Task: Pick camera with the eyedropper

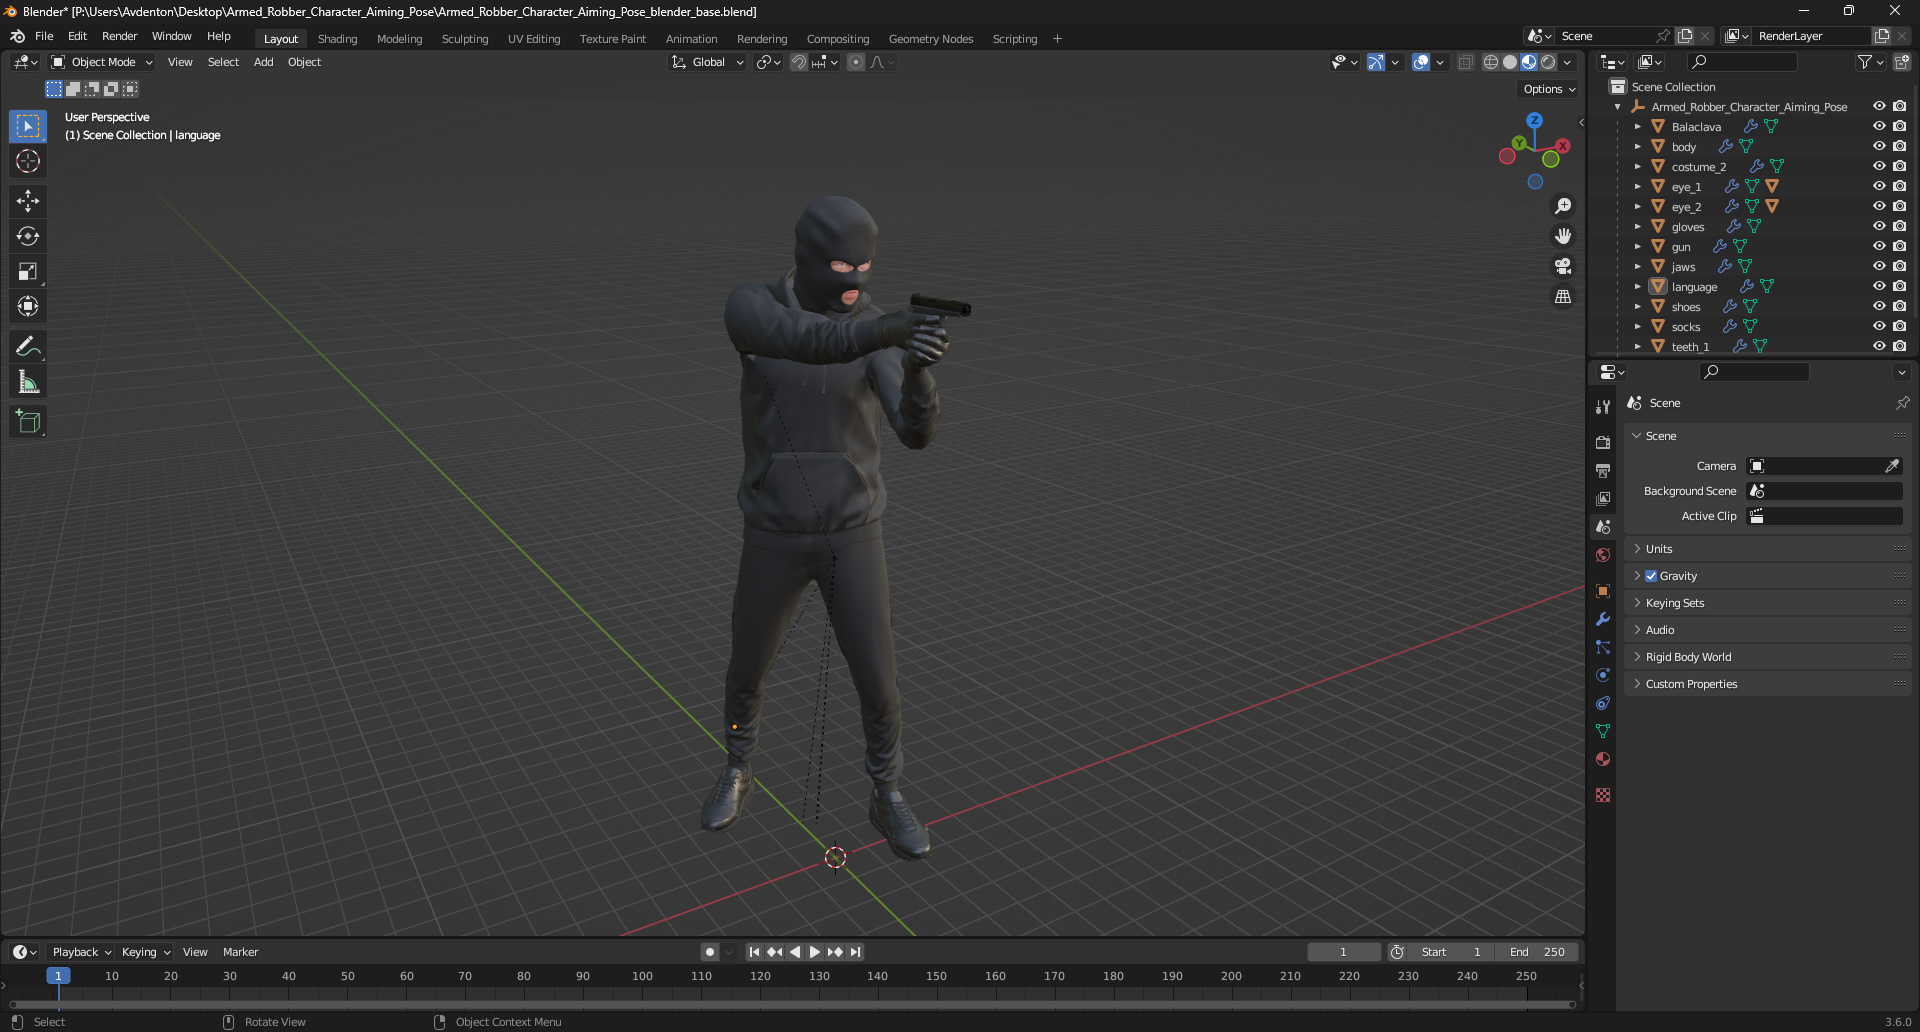Action: [1892, 466]
